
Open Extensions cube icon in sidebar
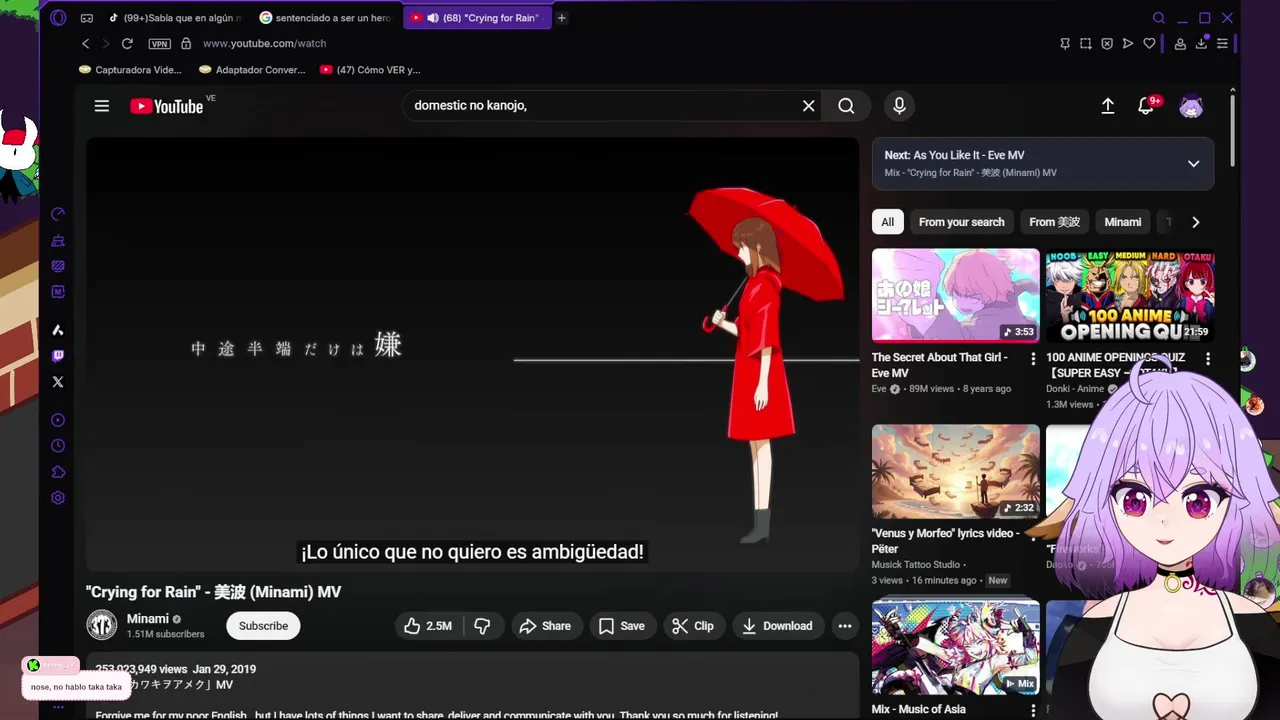click(58, 472)
